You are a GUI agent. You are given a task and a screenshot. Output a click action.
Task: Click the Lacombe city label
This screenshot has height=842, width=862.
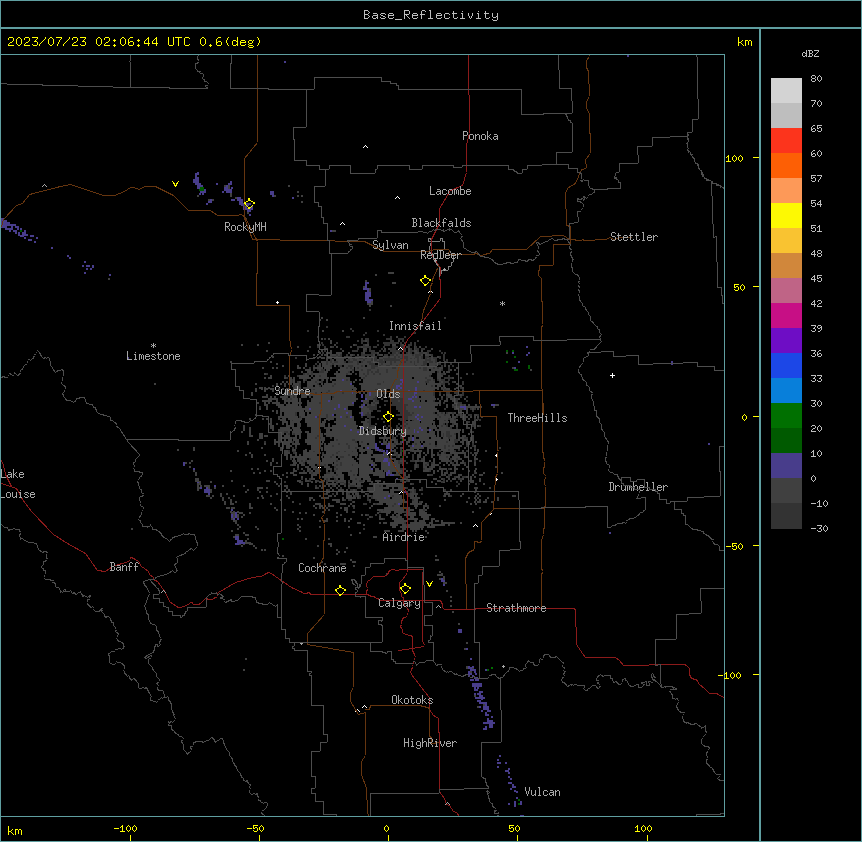pos(450,191)
